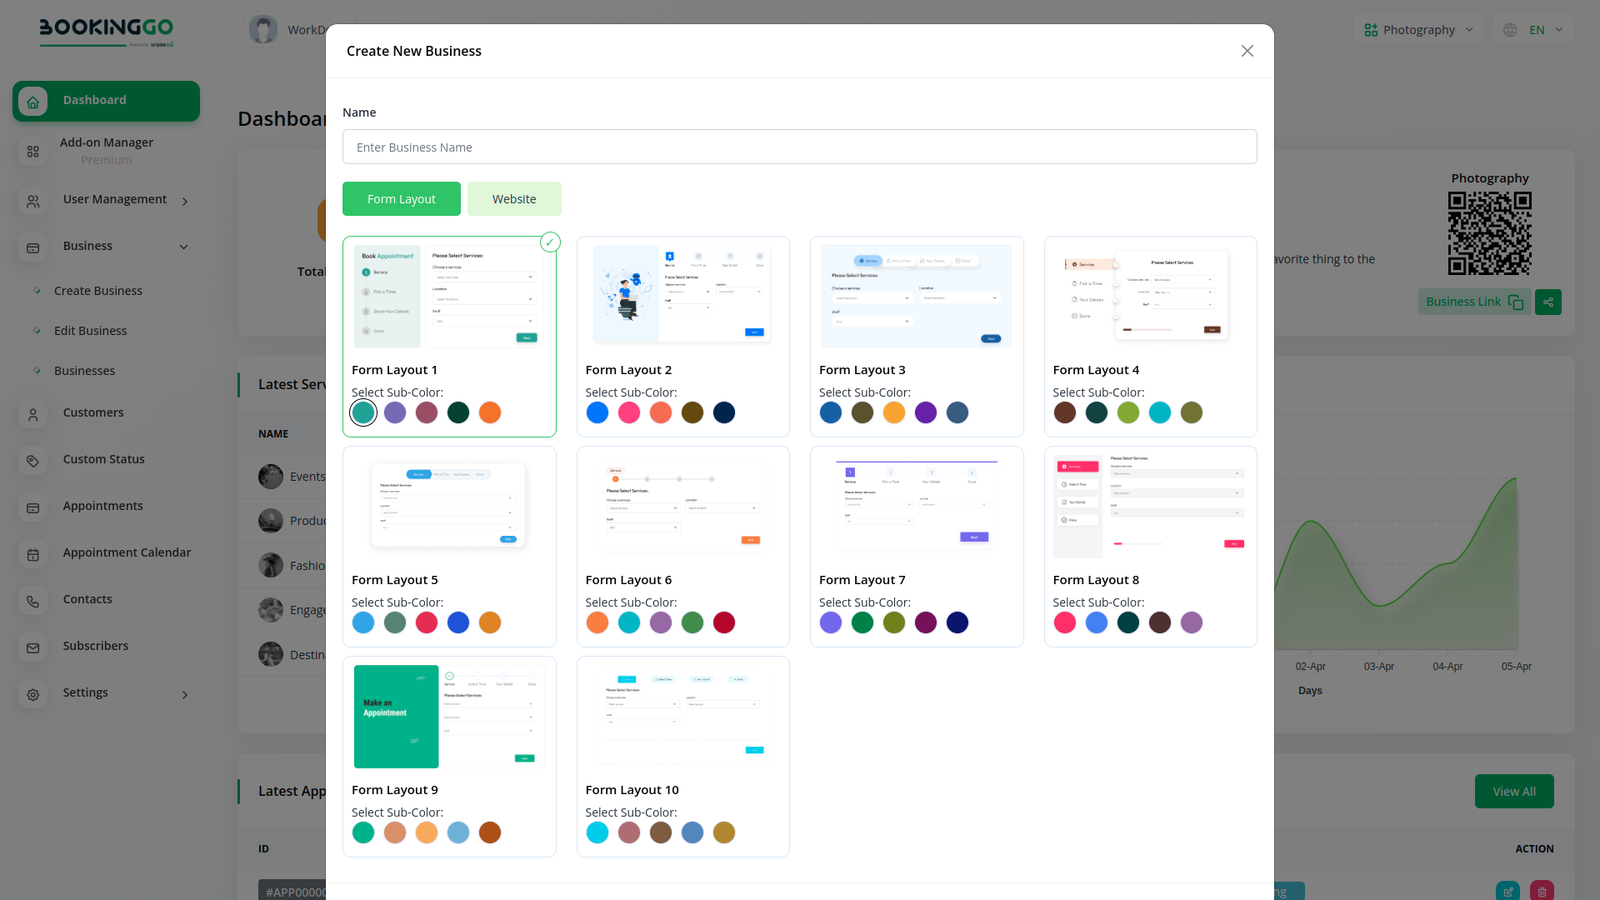Screen dimensions: 1600x900
Task: Expand the User Management submenu
Action: [x=185, y=201]
